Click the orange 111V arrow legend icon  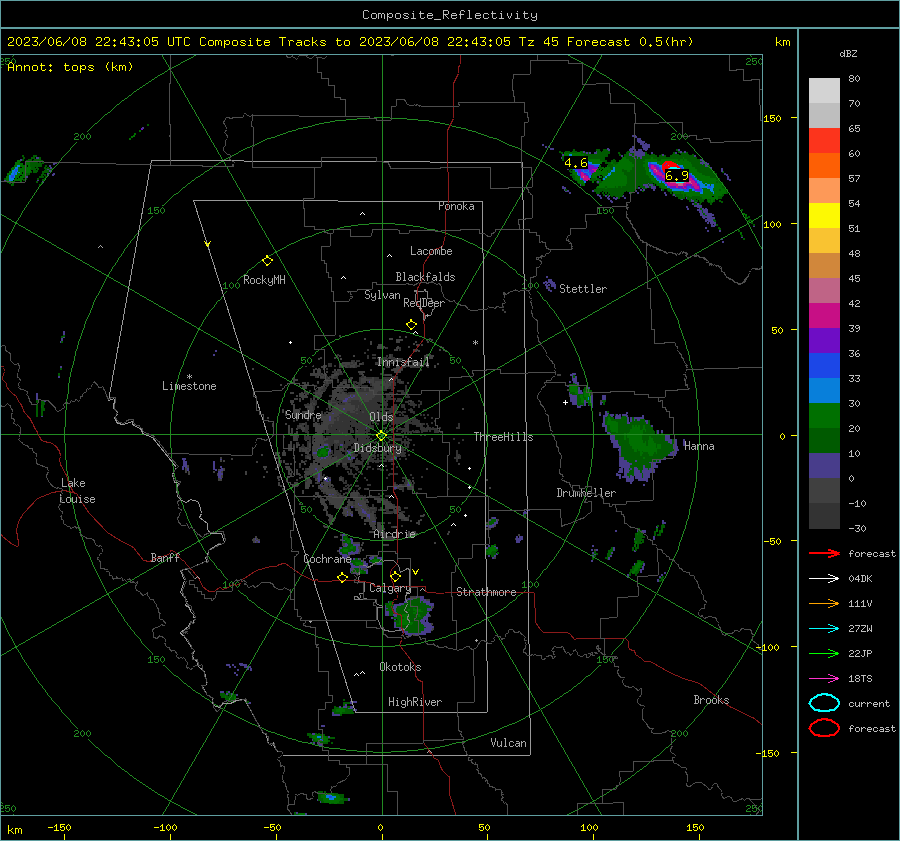point(824,603)
